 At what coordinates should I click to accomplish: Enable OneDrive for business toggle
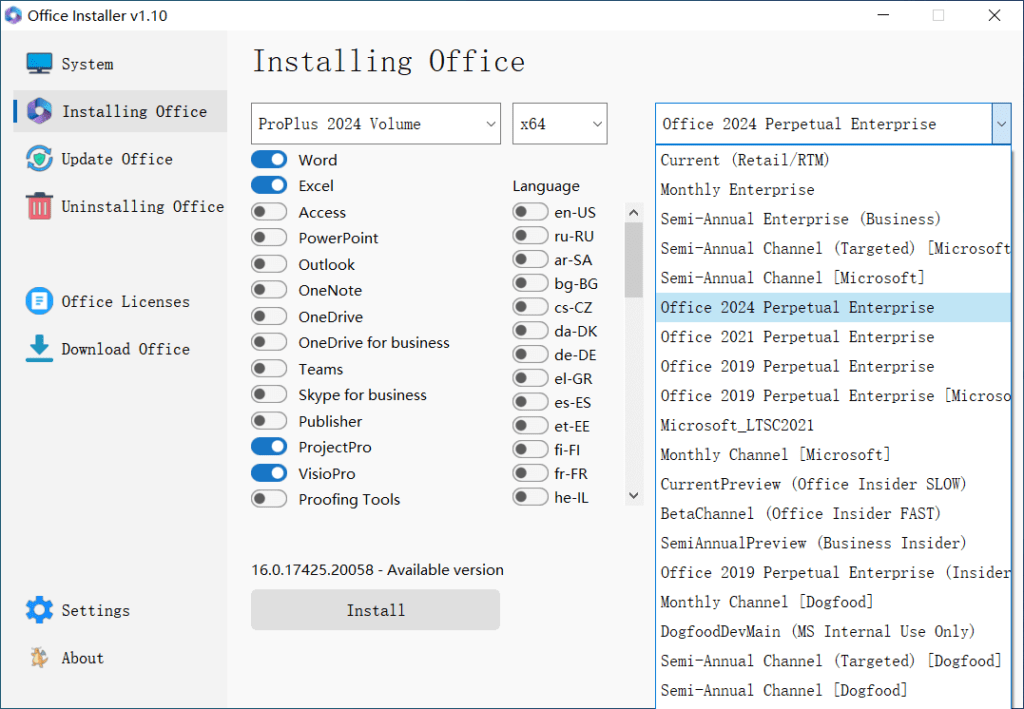click(269, 342)
